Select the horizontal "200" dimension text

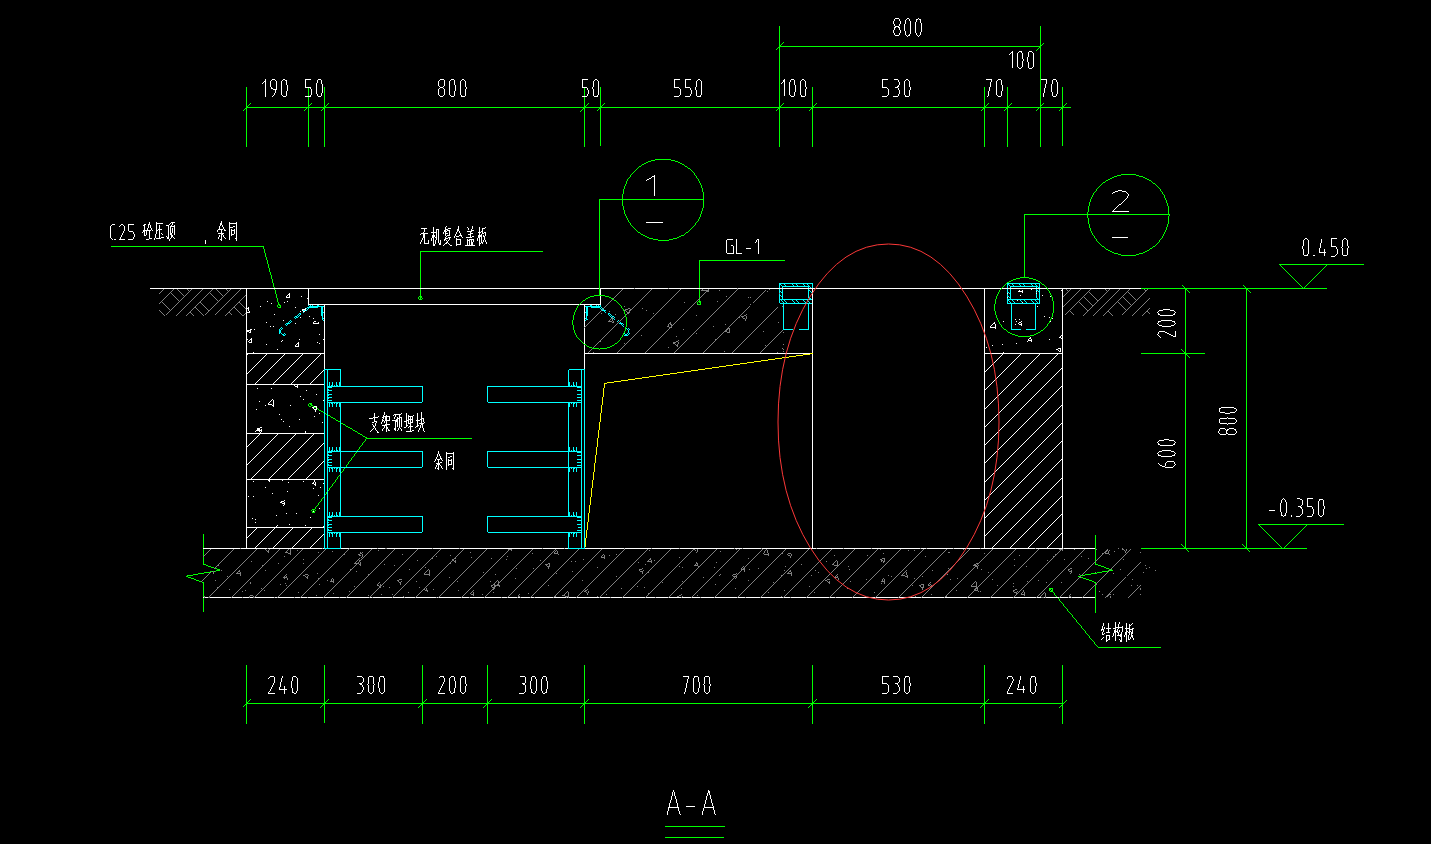point(453,685)
